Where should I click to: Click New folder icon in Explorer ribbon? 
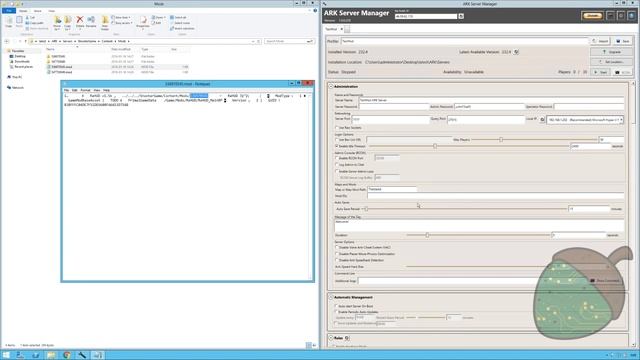point(105,22)
